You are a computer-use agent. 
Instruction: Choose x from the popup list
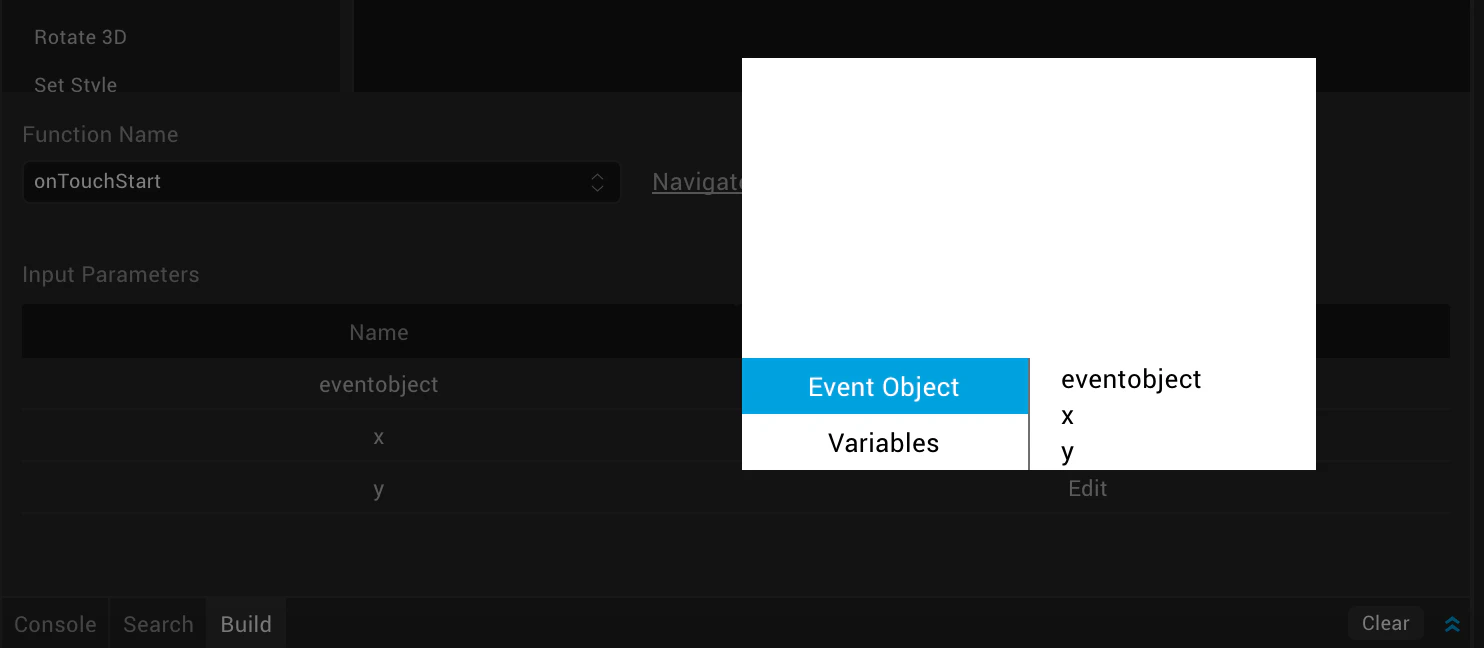pos(1067,416)
